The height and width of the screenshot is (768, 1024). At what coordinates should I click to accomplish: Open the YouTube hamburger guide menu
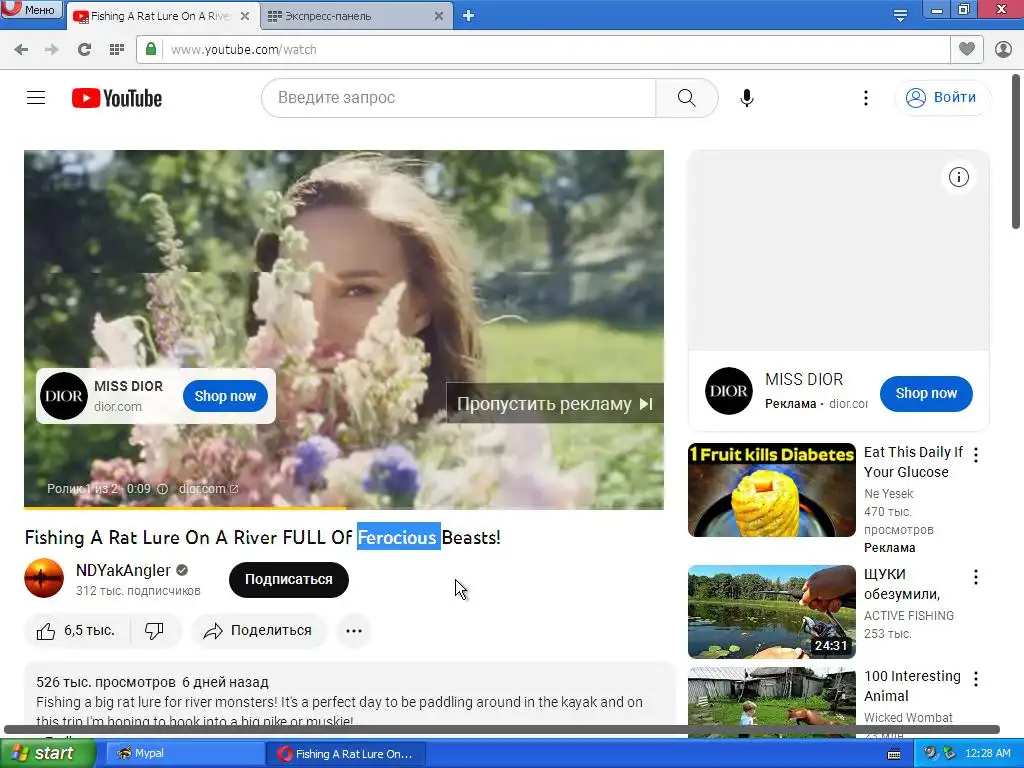click(36, 98)
